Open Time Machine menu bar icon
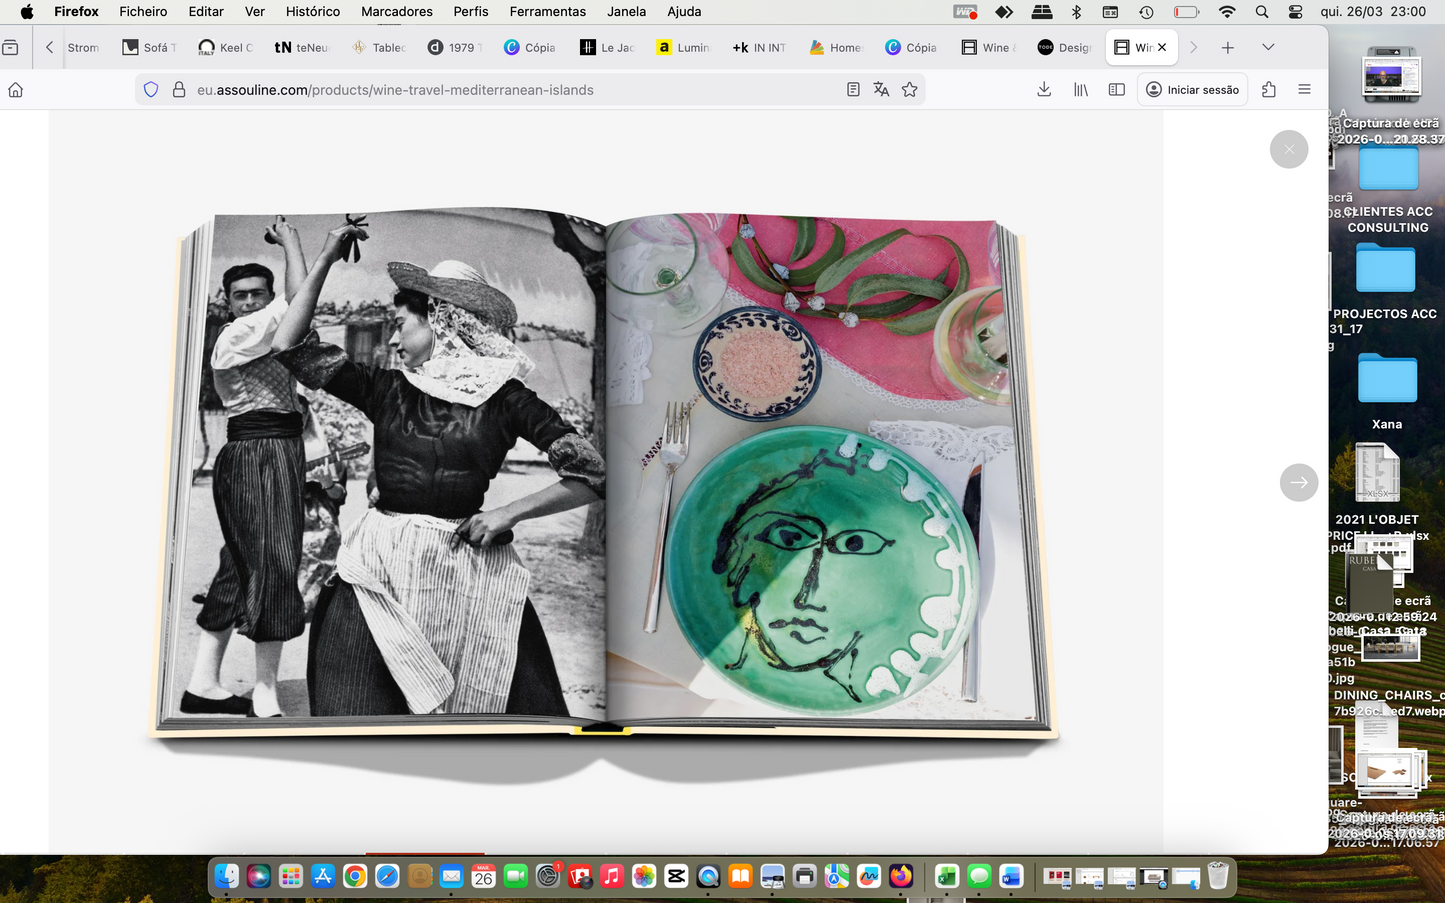The width and height of the screenshot is (1445, 903). pyautogui.click(x=1146, y=11)
